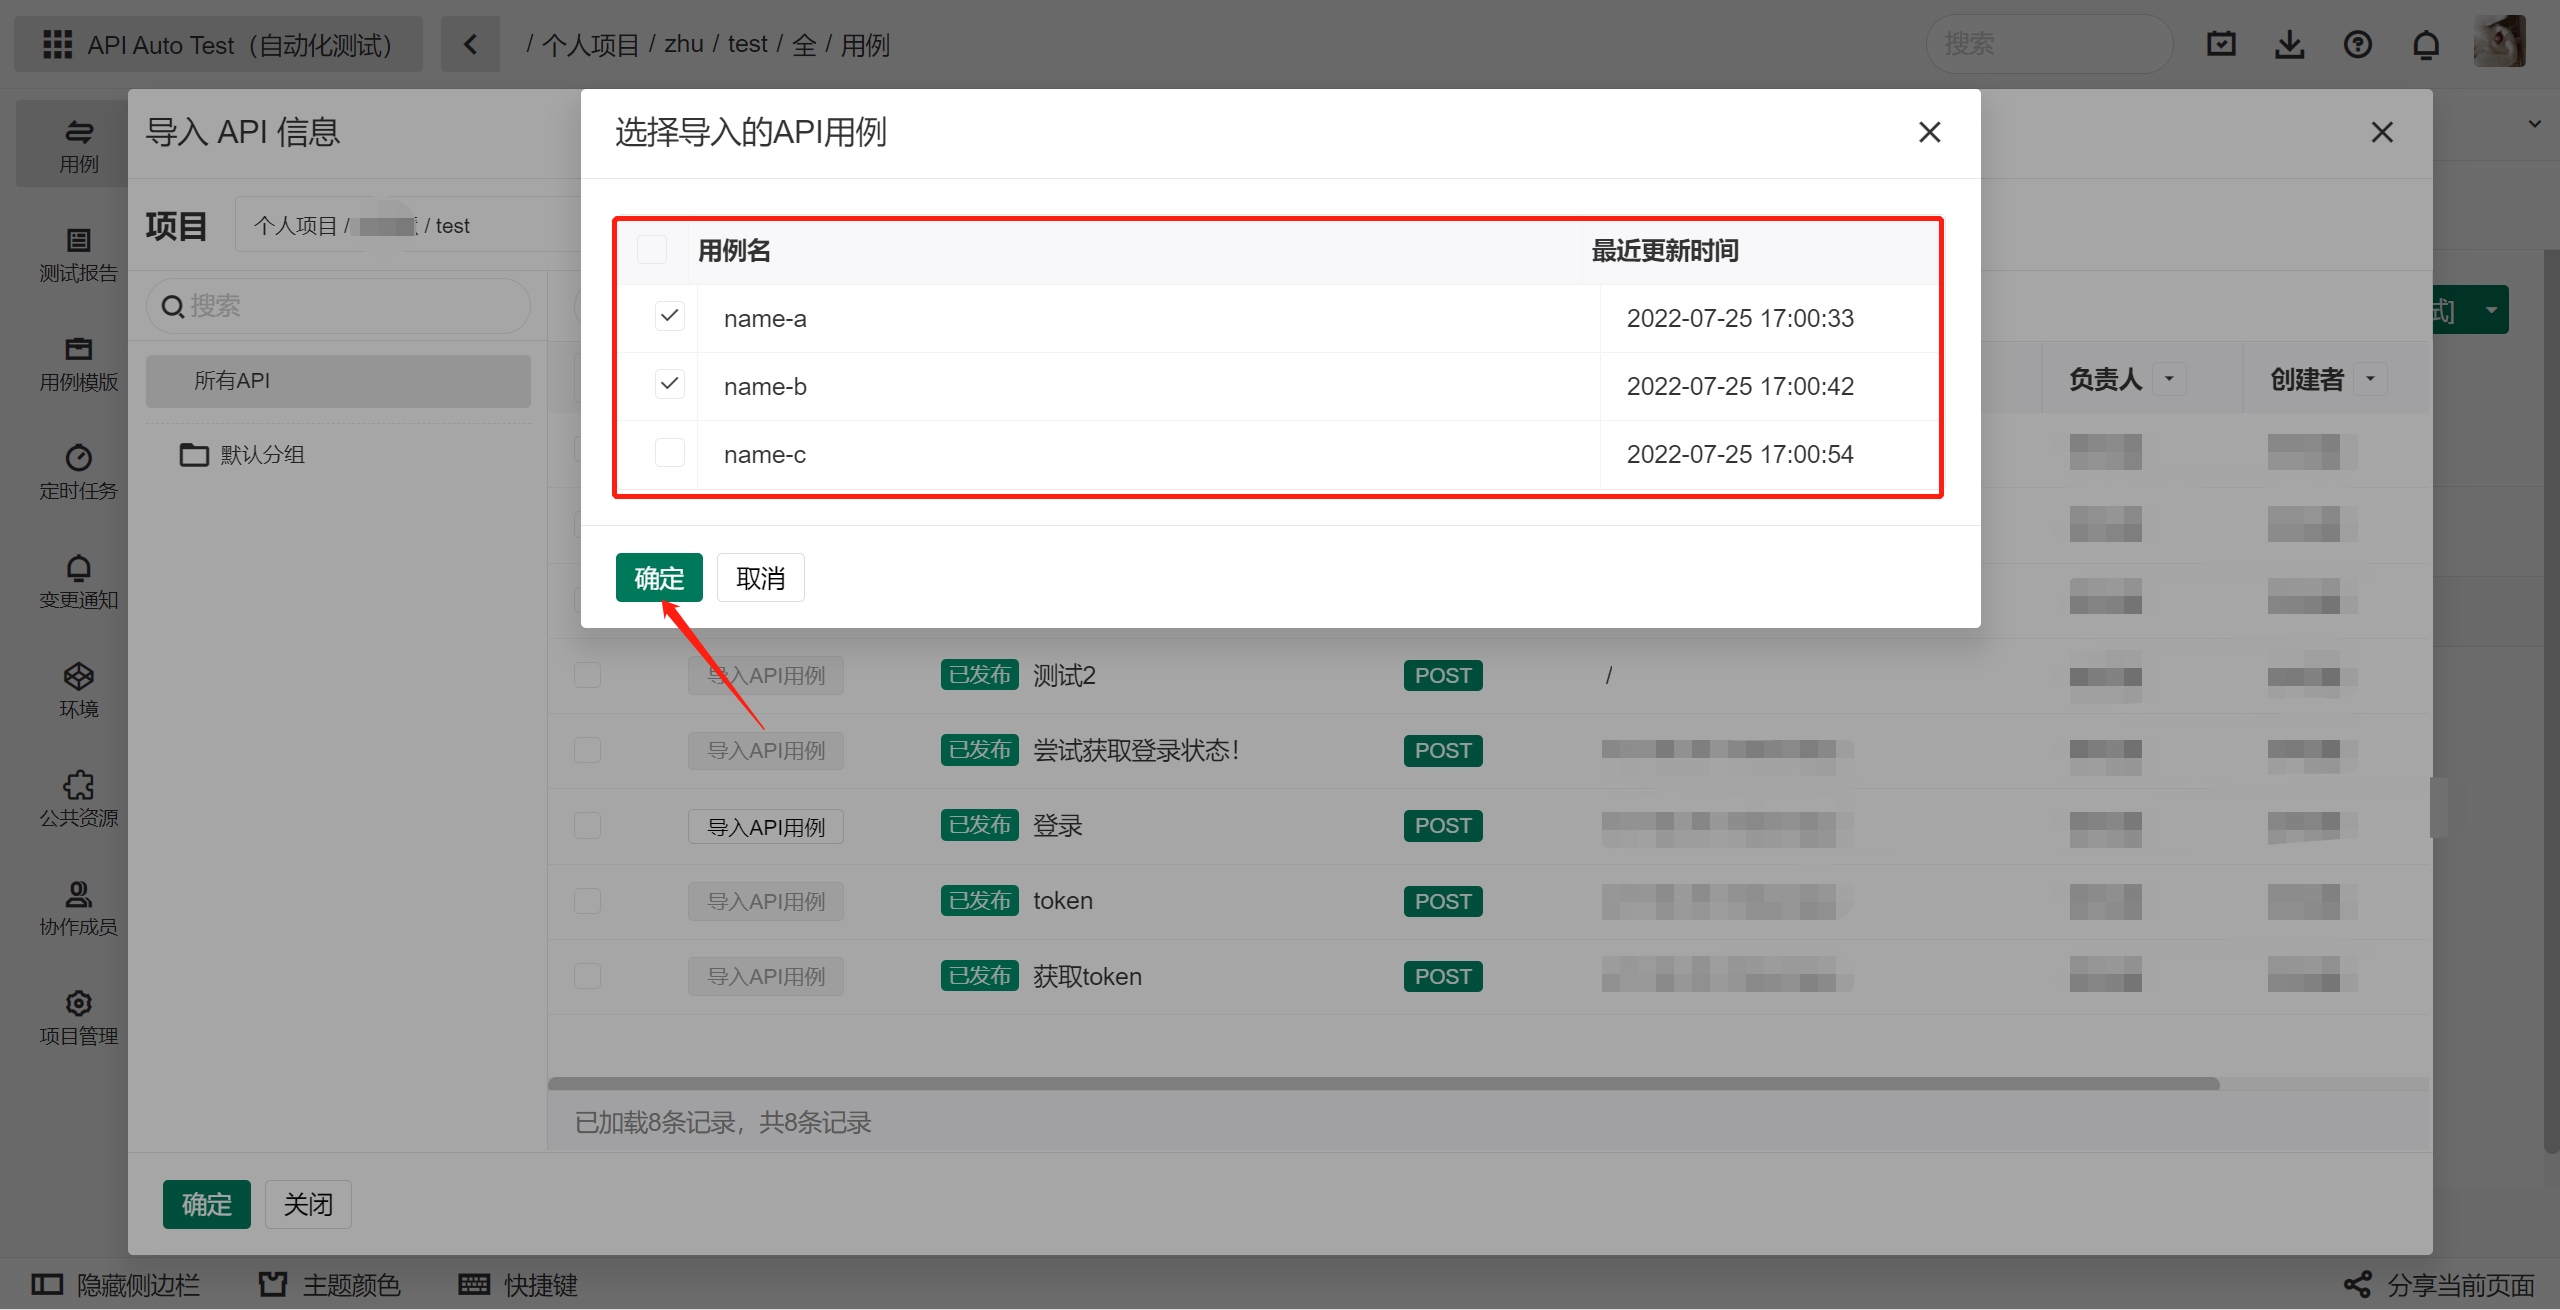Open the 创建者 column filter dropdown

pyautogui.click(x=2370, y=379)
